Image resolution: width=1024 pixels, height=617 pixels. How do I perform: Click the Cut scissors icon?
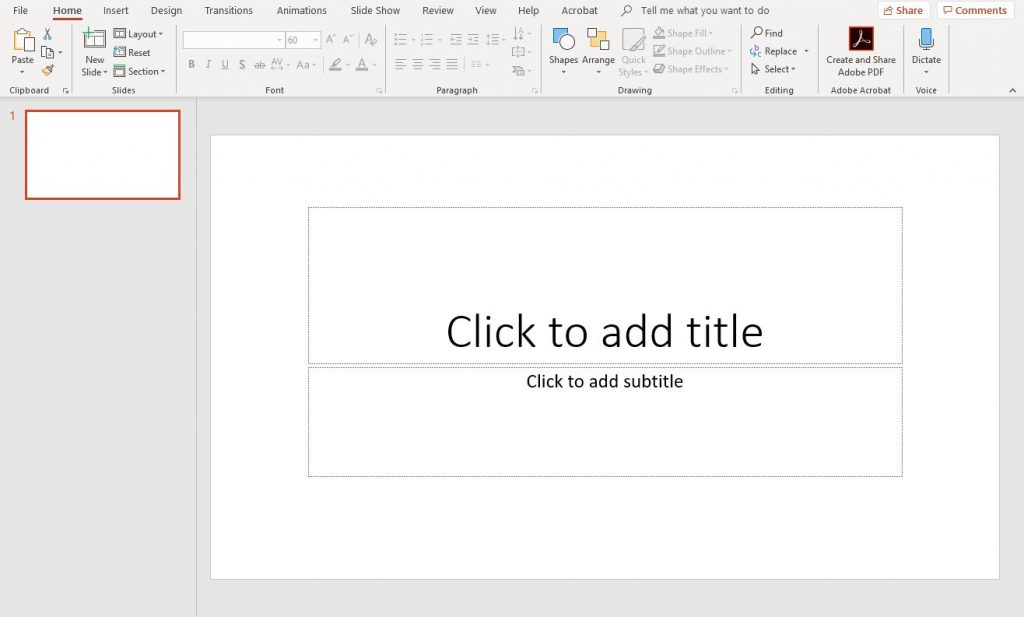[x=47, y=34]
